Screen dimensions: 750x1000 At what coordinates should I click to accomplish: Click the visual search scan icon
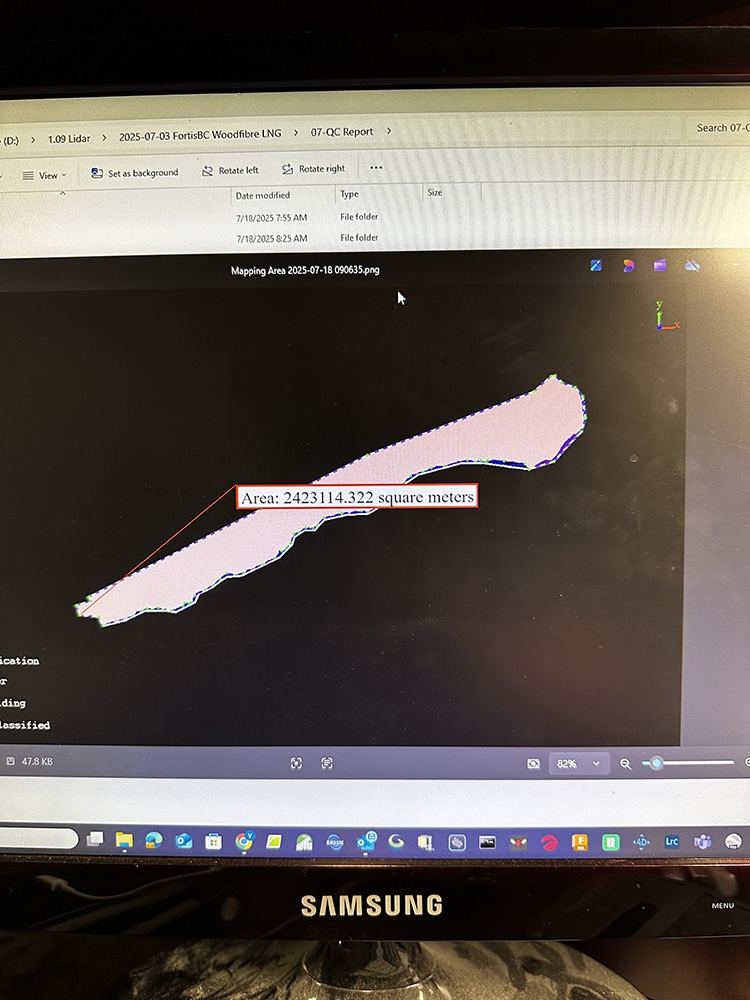tap(296, 763)
